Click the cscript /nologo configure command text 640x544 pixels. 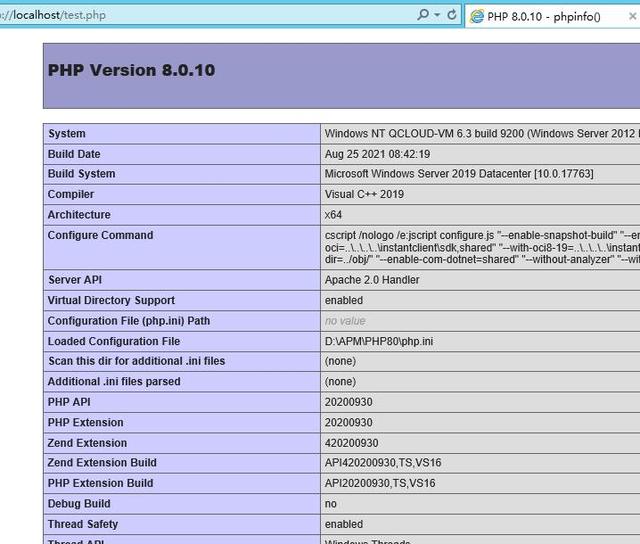[482, 247]
